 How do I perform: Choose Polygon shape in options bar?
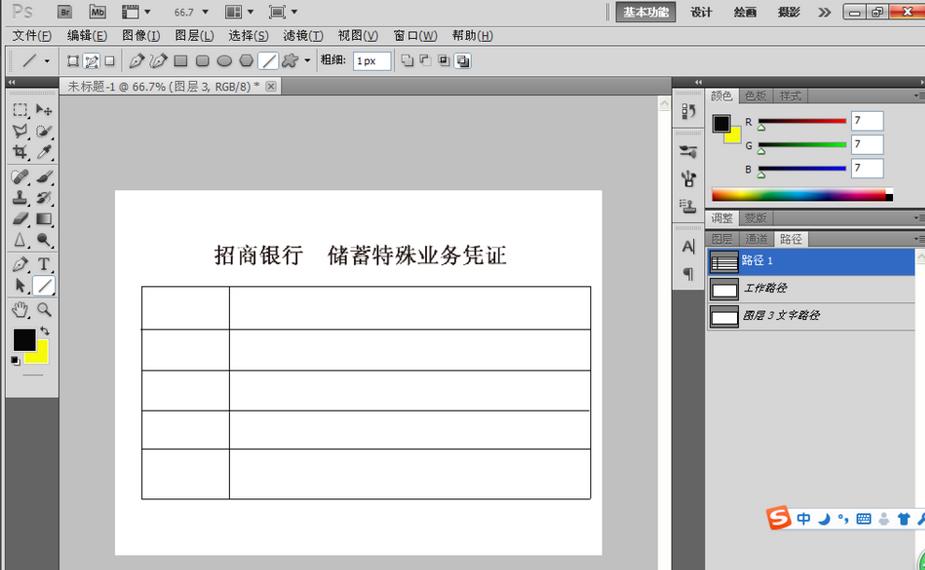(247, 61)
